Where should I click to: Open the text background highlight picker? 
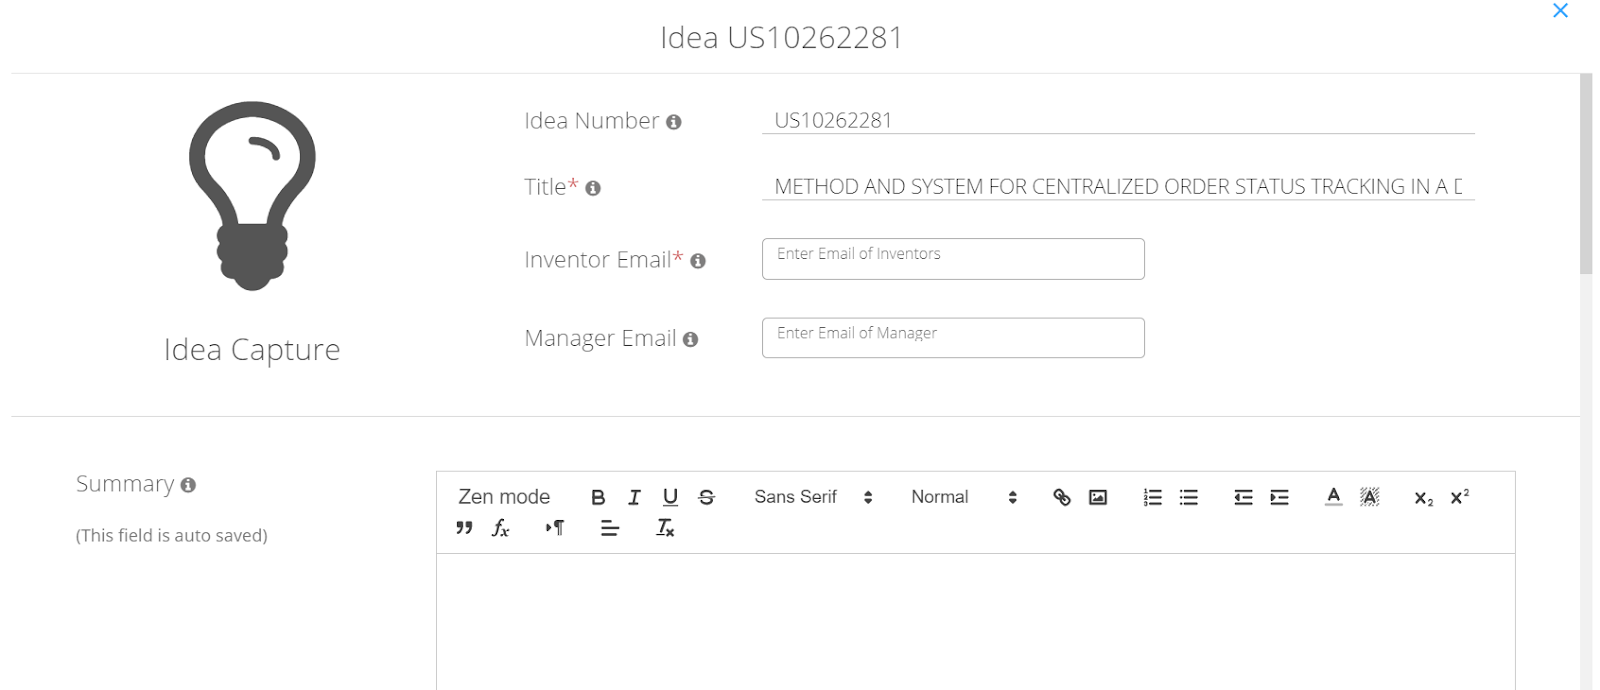pyautogui.click(x=1370, y=497)
